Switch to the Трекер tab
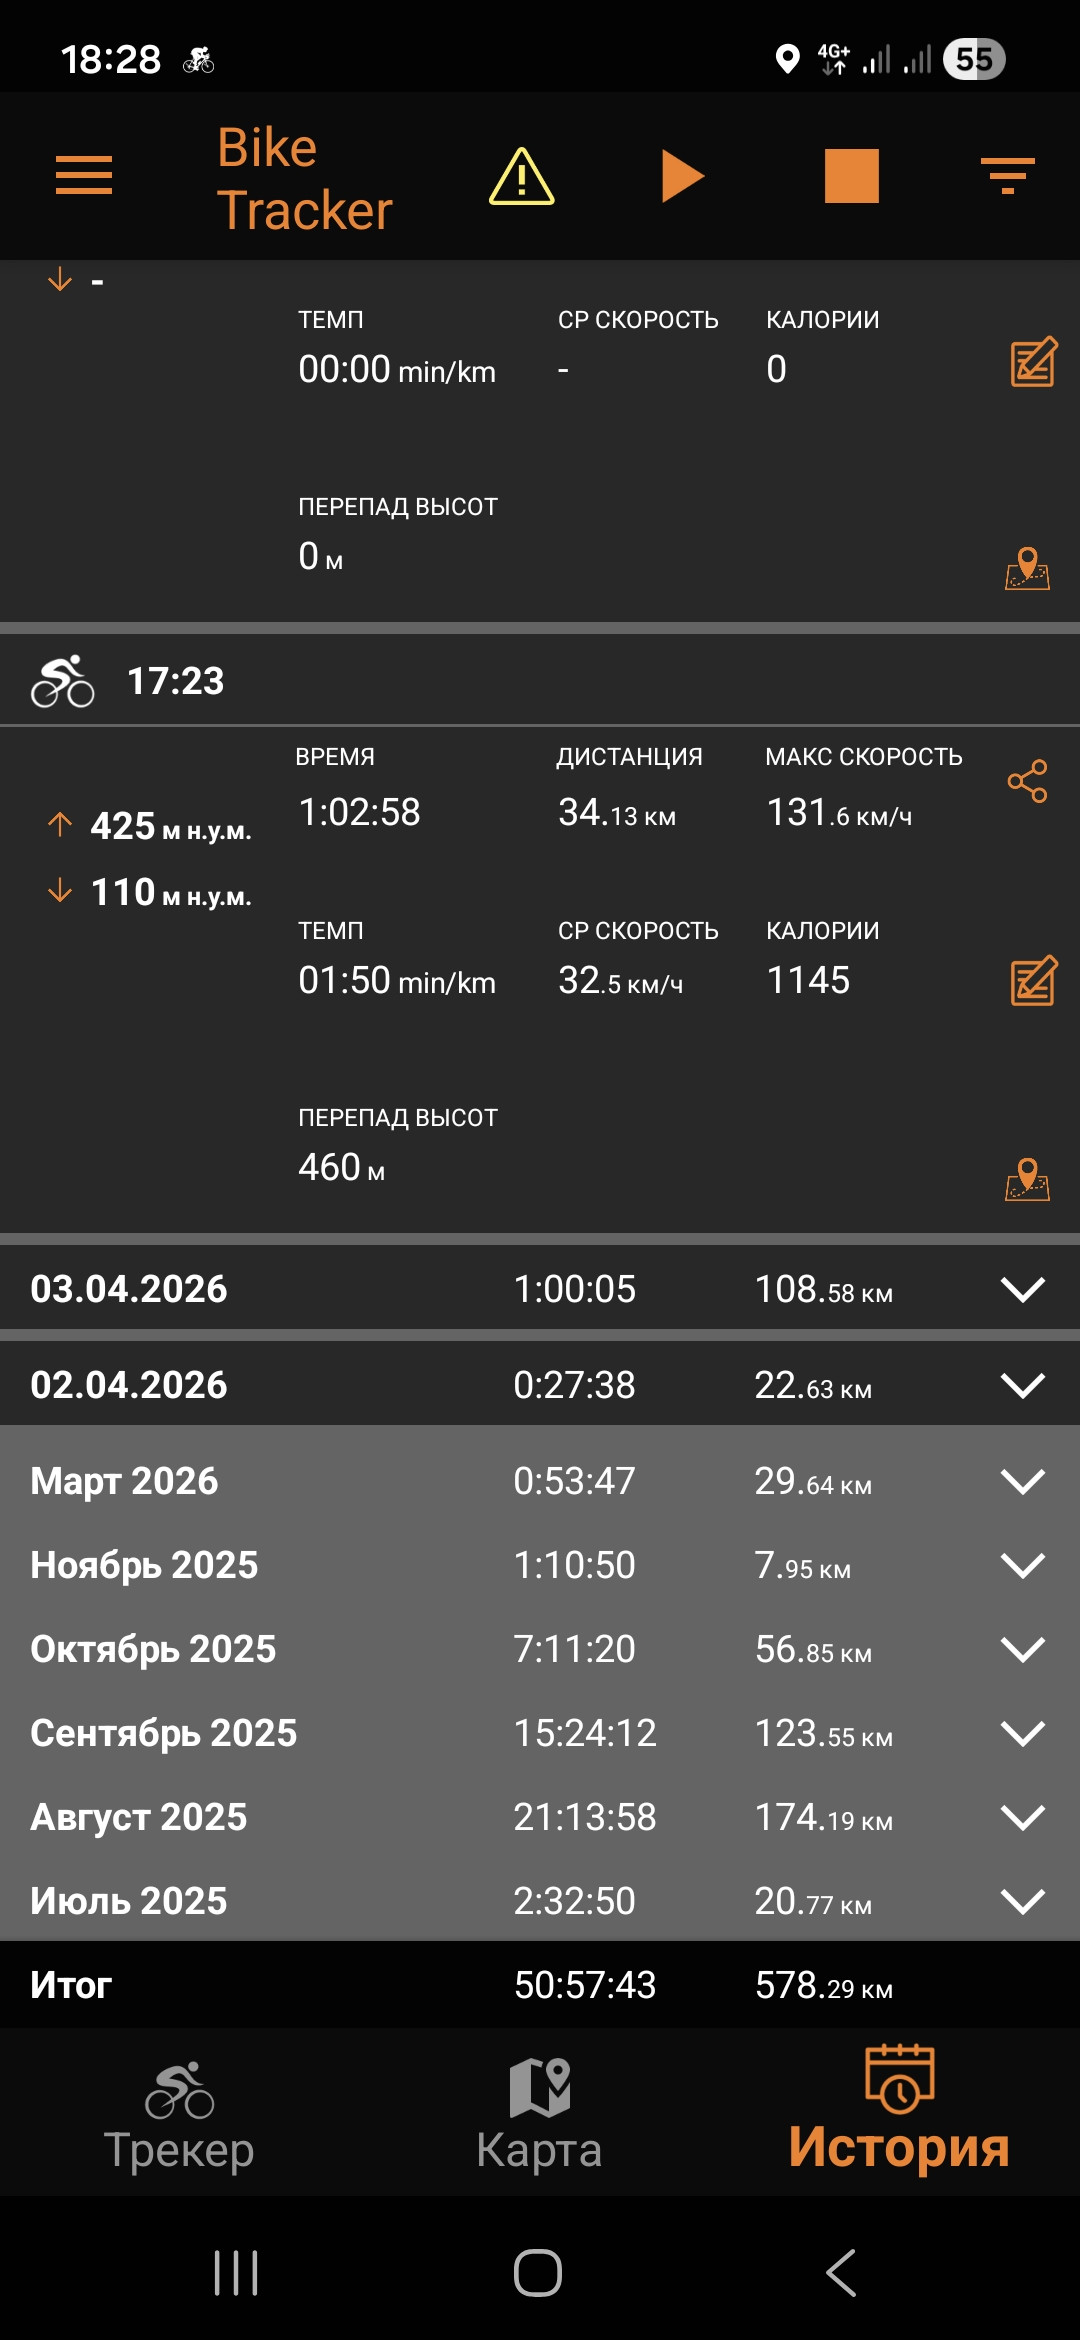Image resolution: width=1080 pixels, height=2340 pixels. coord(180,2115)
